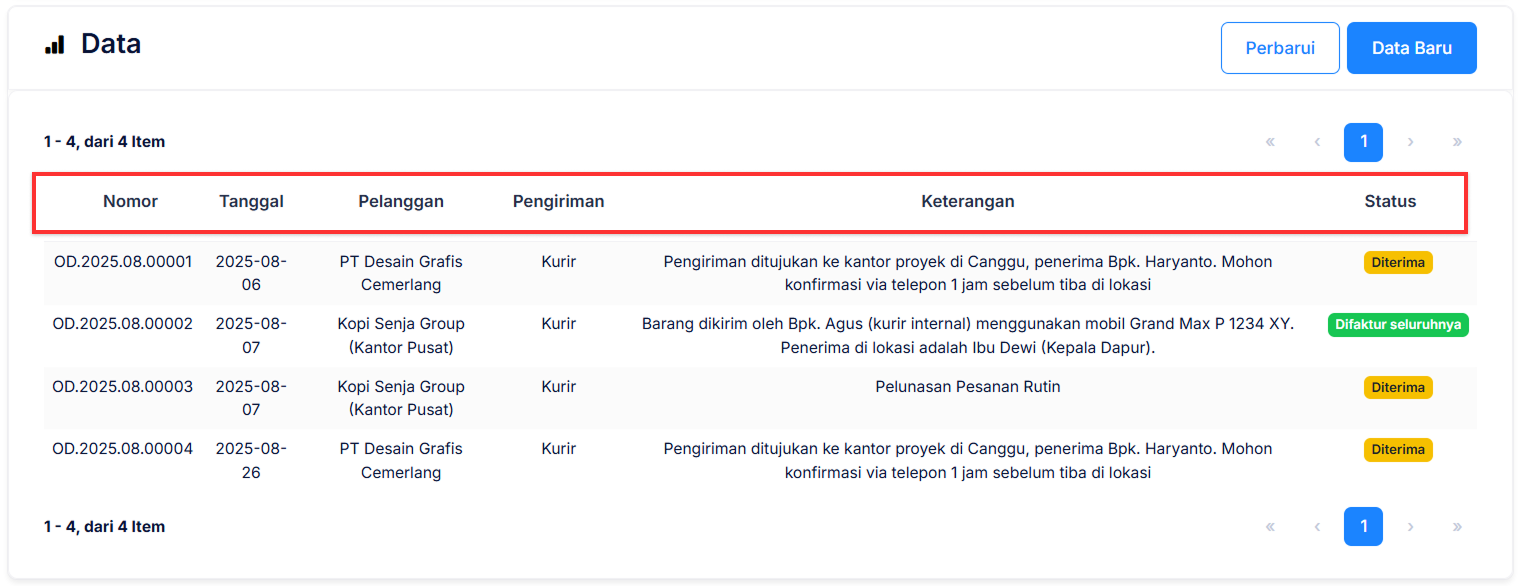The image size is (1519, 586).
Task: Click the first-page double-arrow in top pagination
Action: 1270,142
